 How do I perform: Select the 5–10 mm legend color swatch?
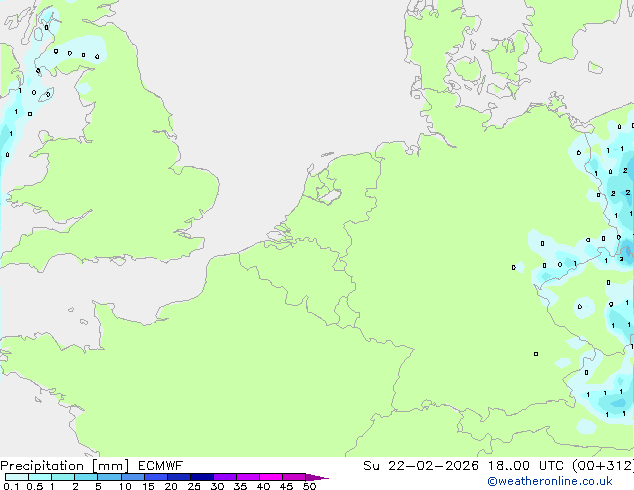(x=109, y=477)
